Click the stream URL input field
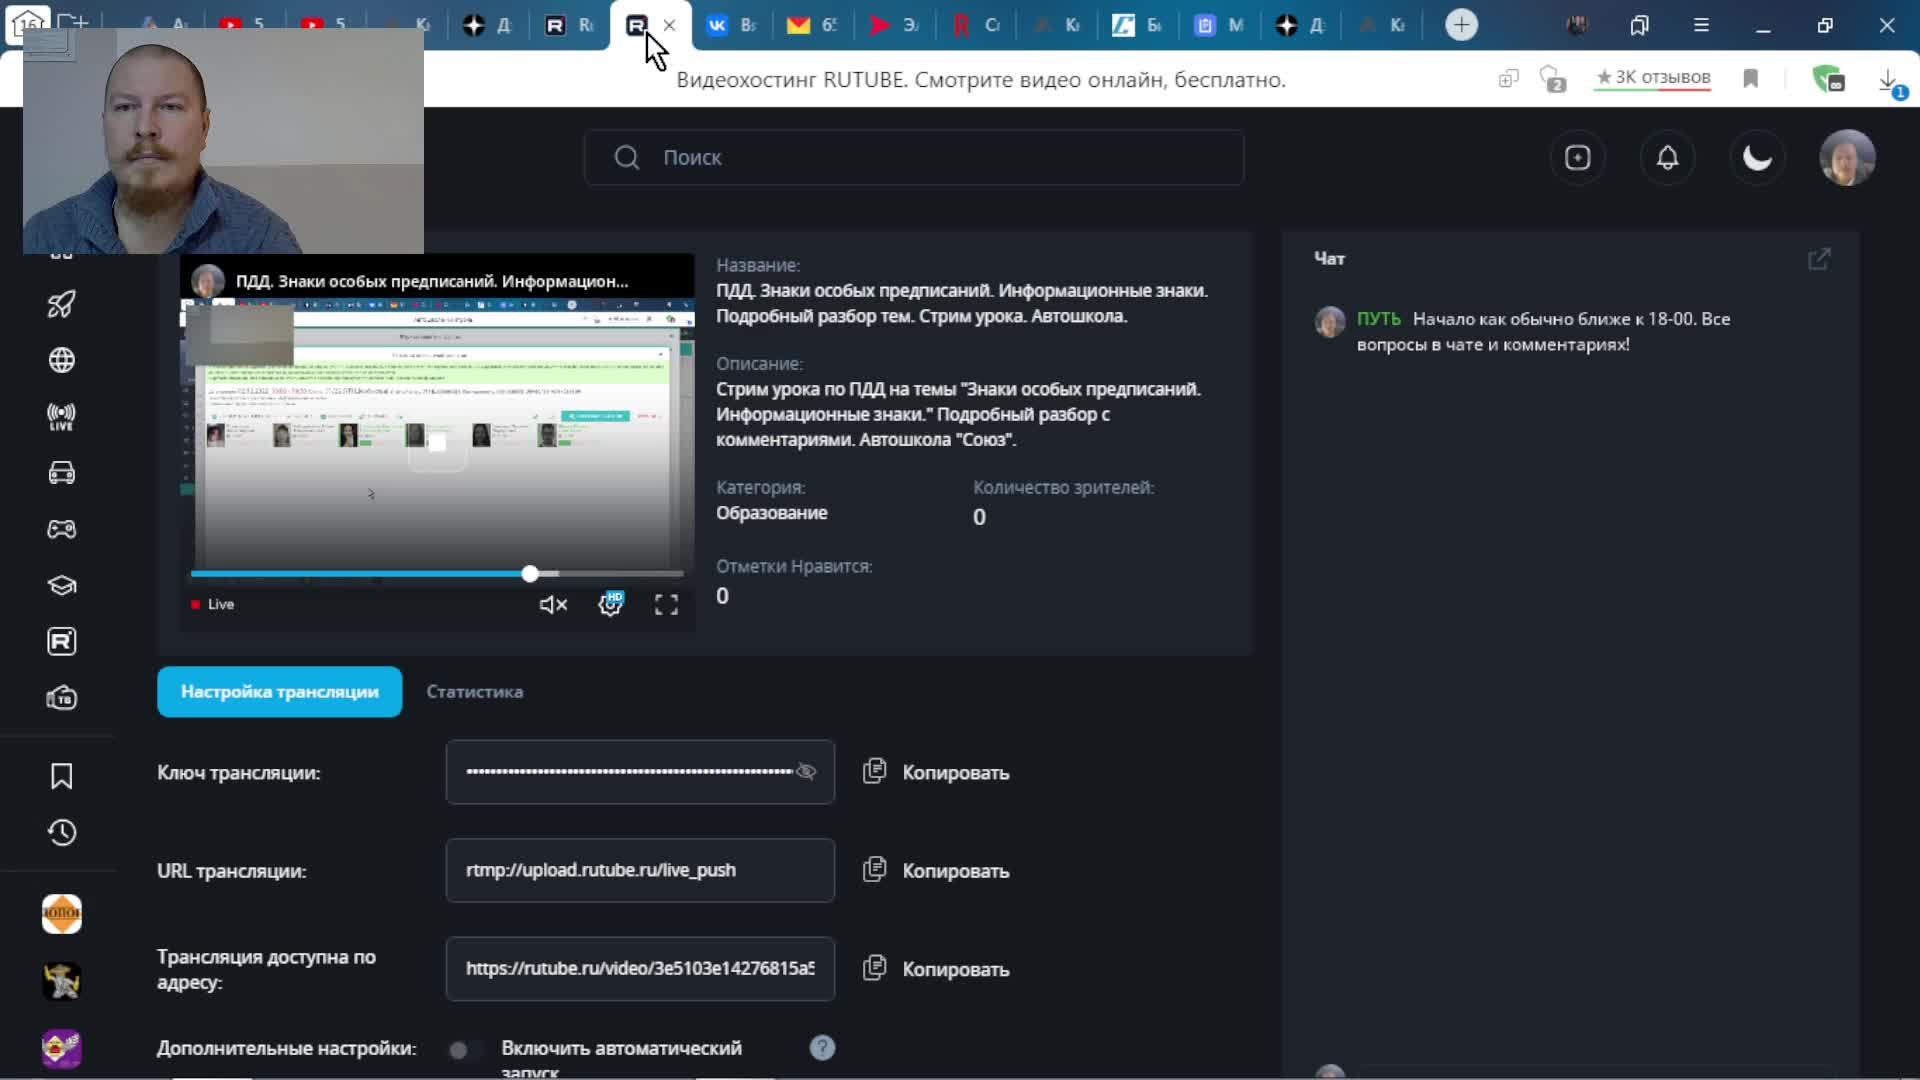Image resolution: width=1920 pixels, height=1080 pixels. click(640, 869)
